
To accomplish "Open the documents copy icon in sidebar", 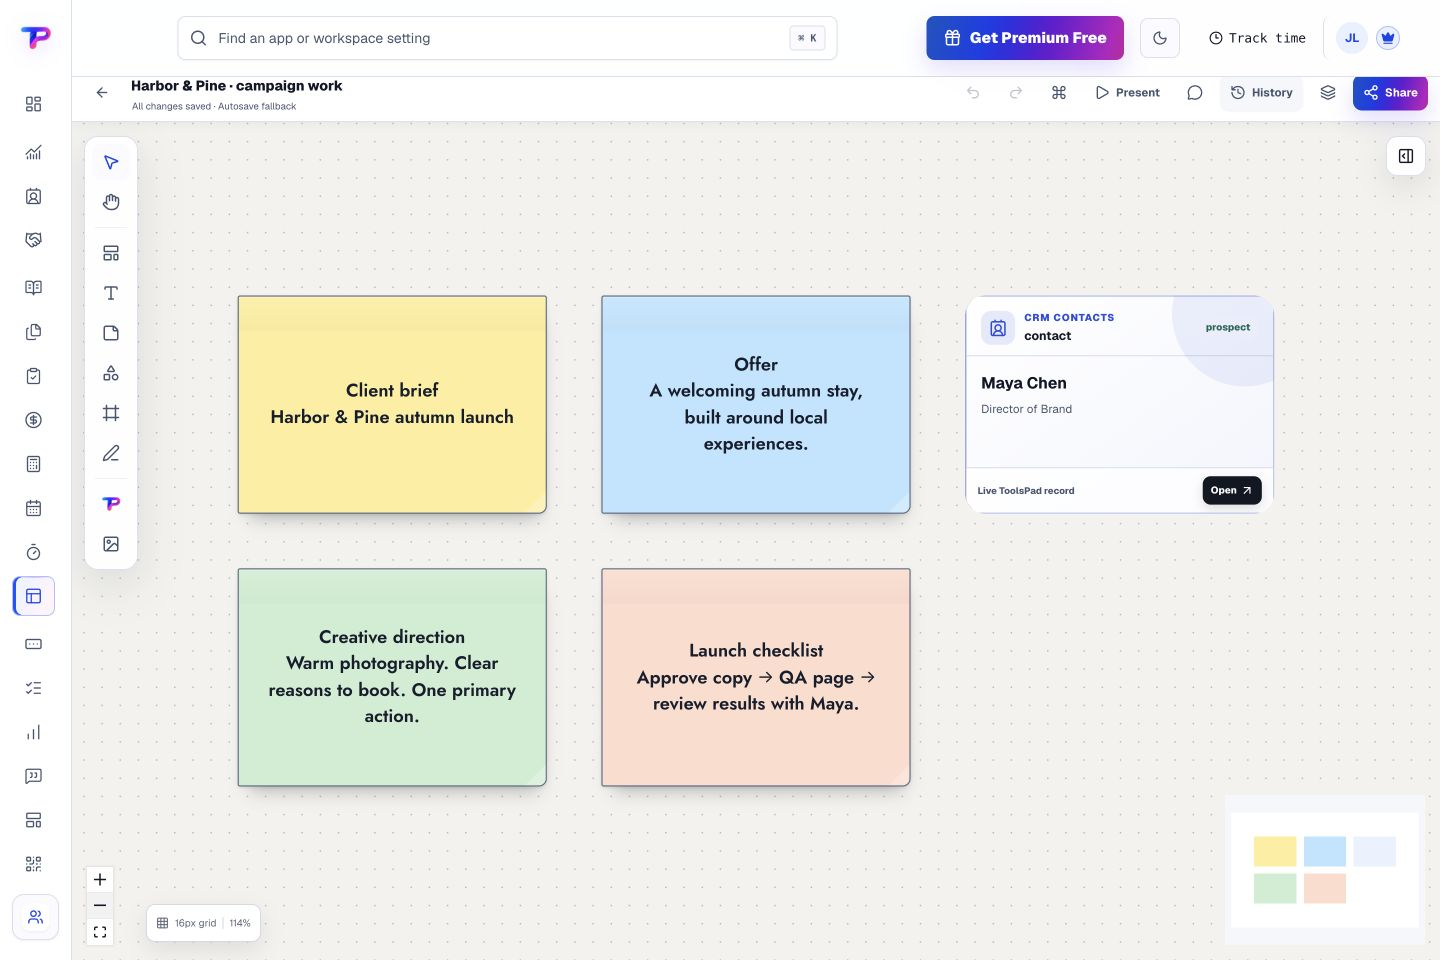I will tap(33, 332).
